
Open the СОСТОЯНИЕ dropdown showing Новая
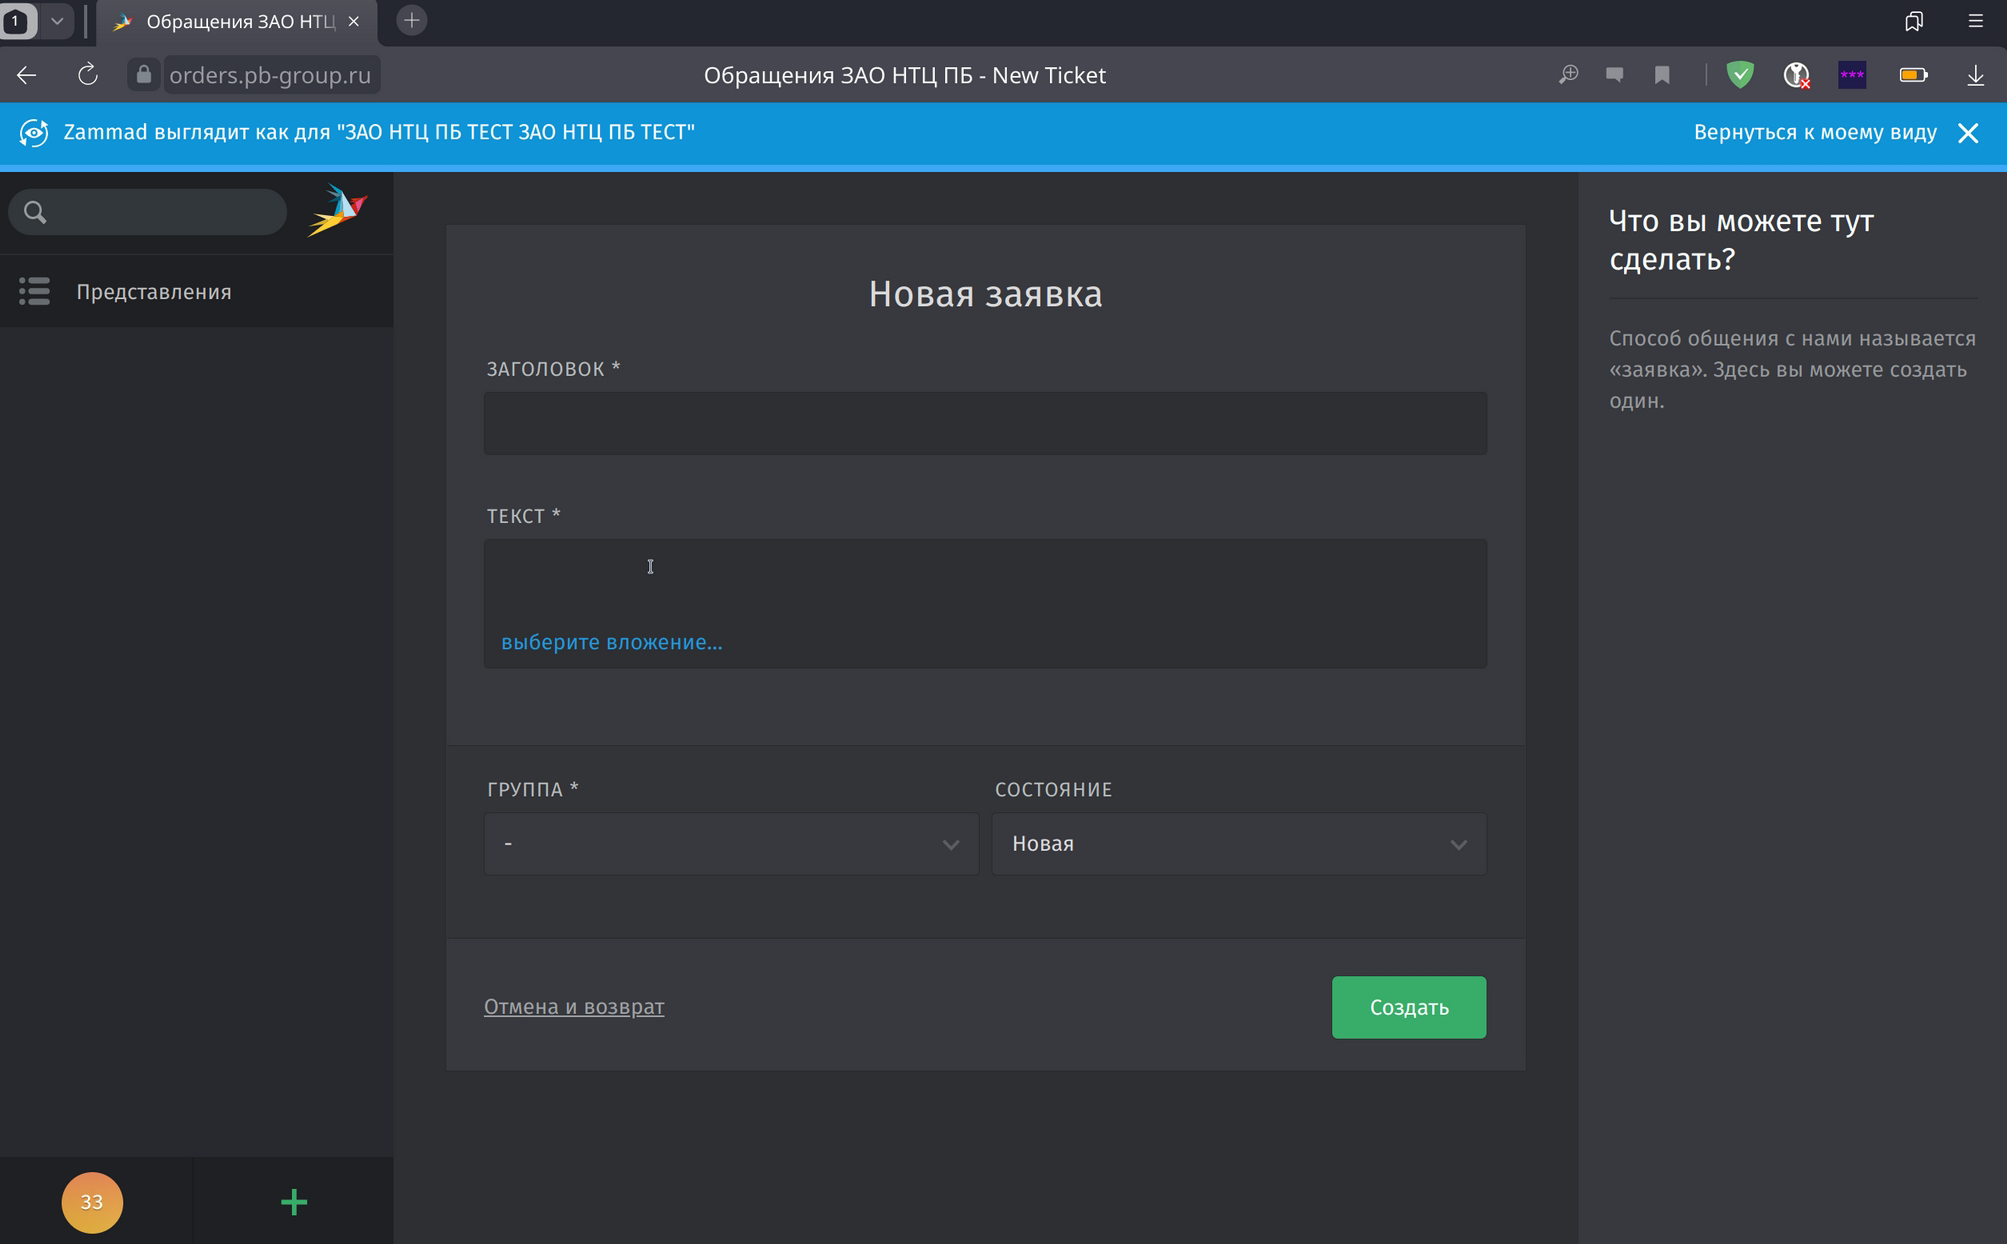[x=1239, y=844]
